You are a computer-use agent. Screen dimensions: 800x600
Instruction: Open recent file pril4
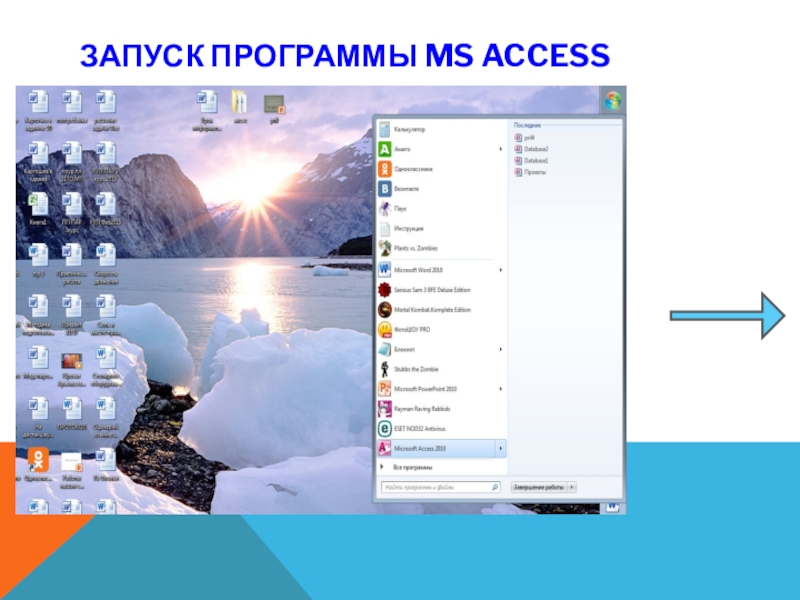click(x=525, y=138)
